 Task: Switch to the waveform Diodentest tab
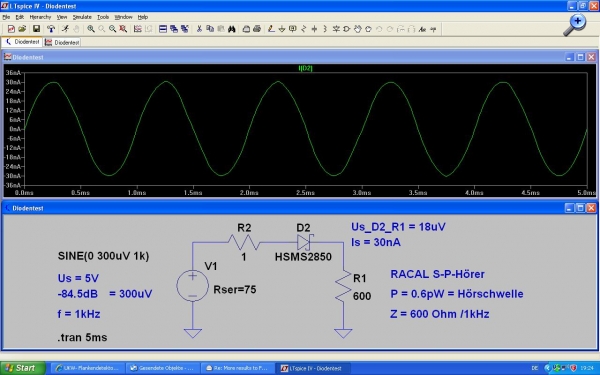click(62, 42)
